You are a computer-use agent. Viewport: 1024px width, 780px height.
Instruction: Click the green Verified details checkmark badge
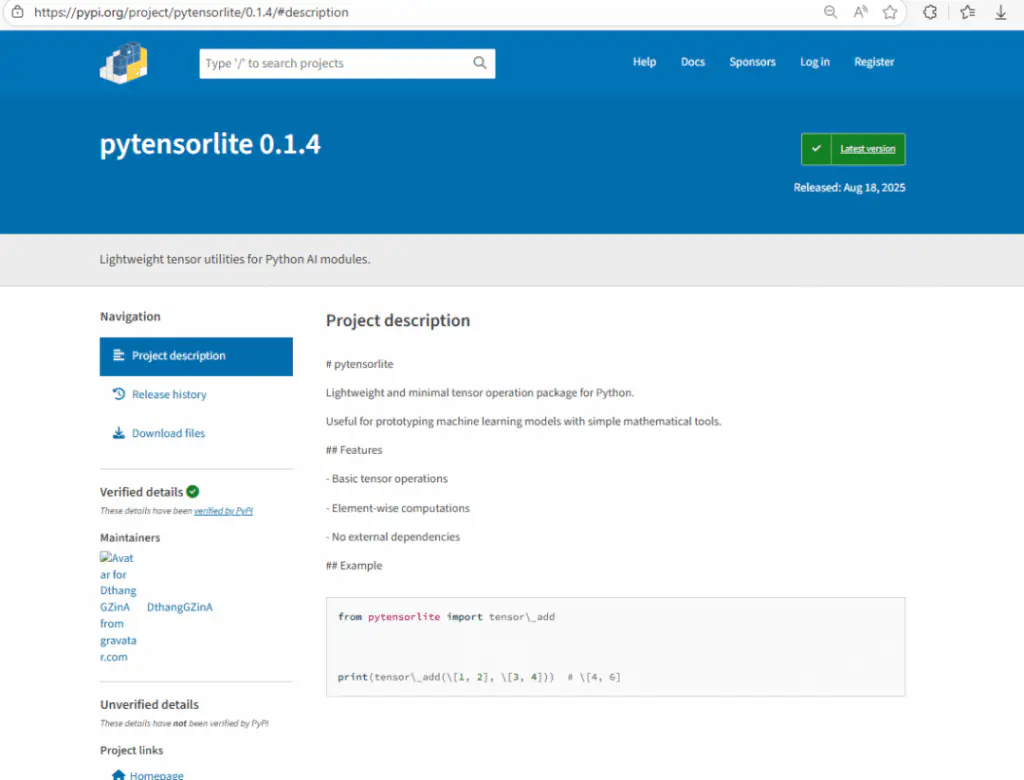click(193, 491)
